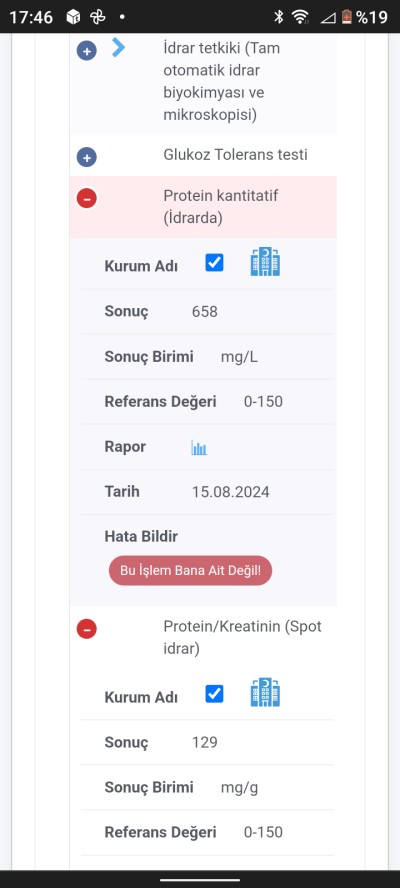Uncheck Kurum Adı checkbox for Protein kantitatif
Viewport: 400px width, 888px height.
tap(214, 263)
